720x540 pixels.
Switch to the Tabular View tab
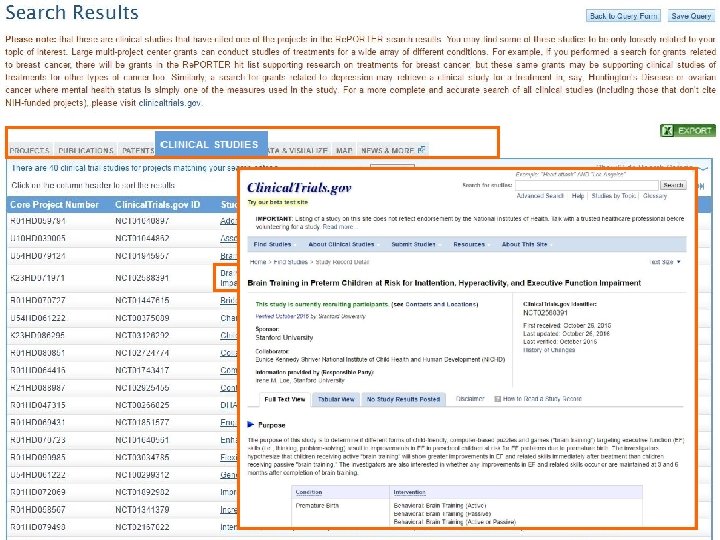(x=336, y=399)
